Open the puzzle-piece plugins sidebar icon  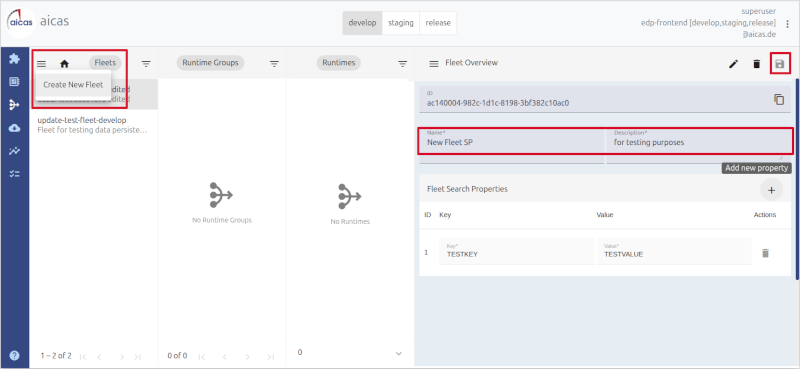[15, 58]
